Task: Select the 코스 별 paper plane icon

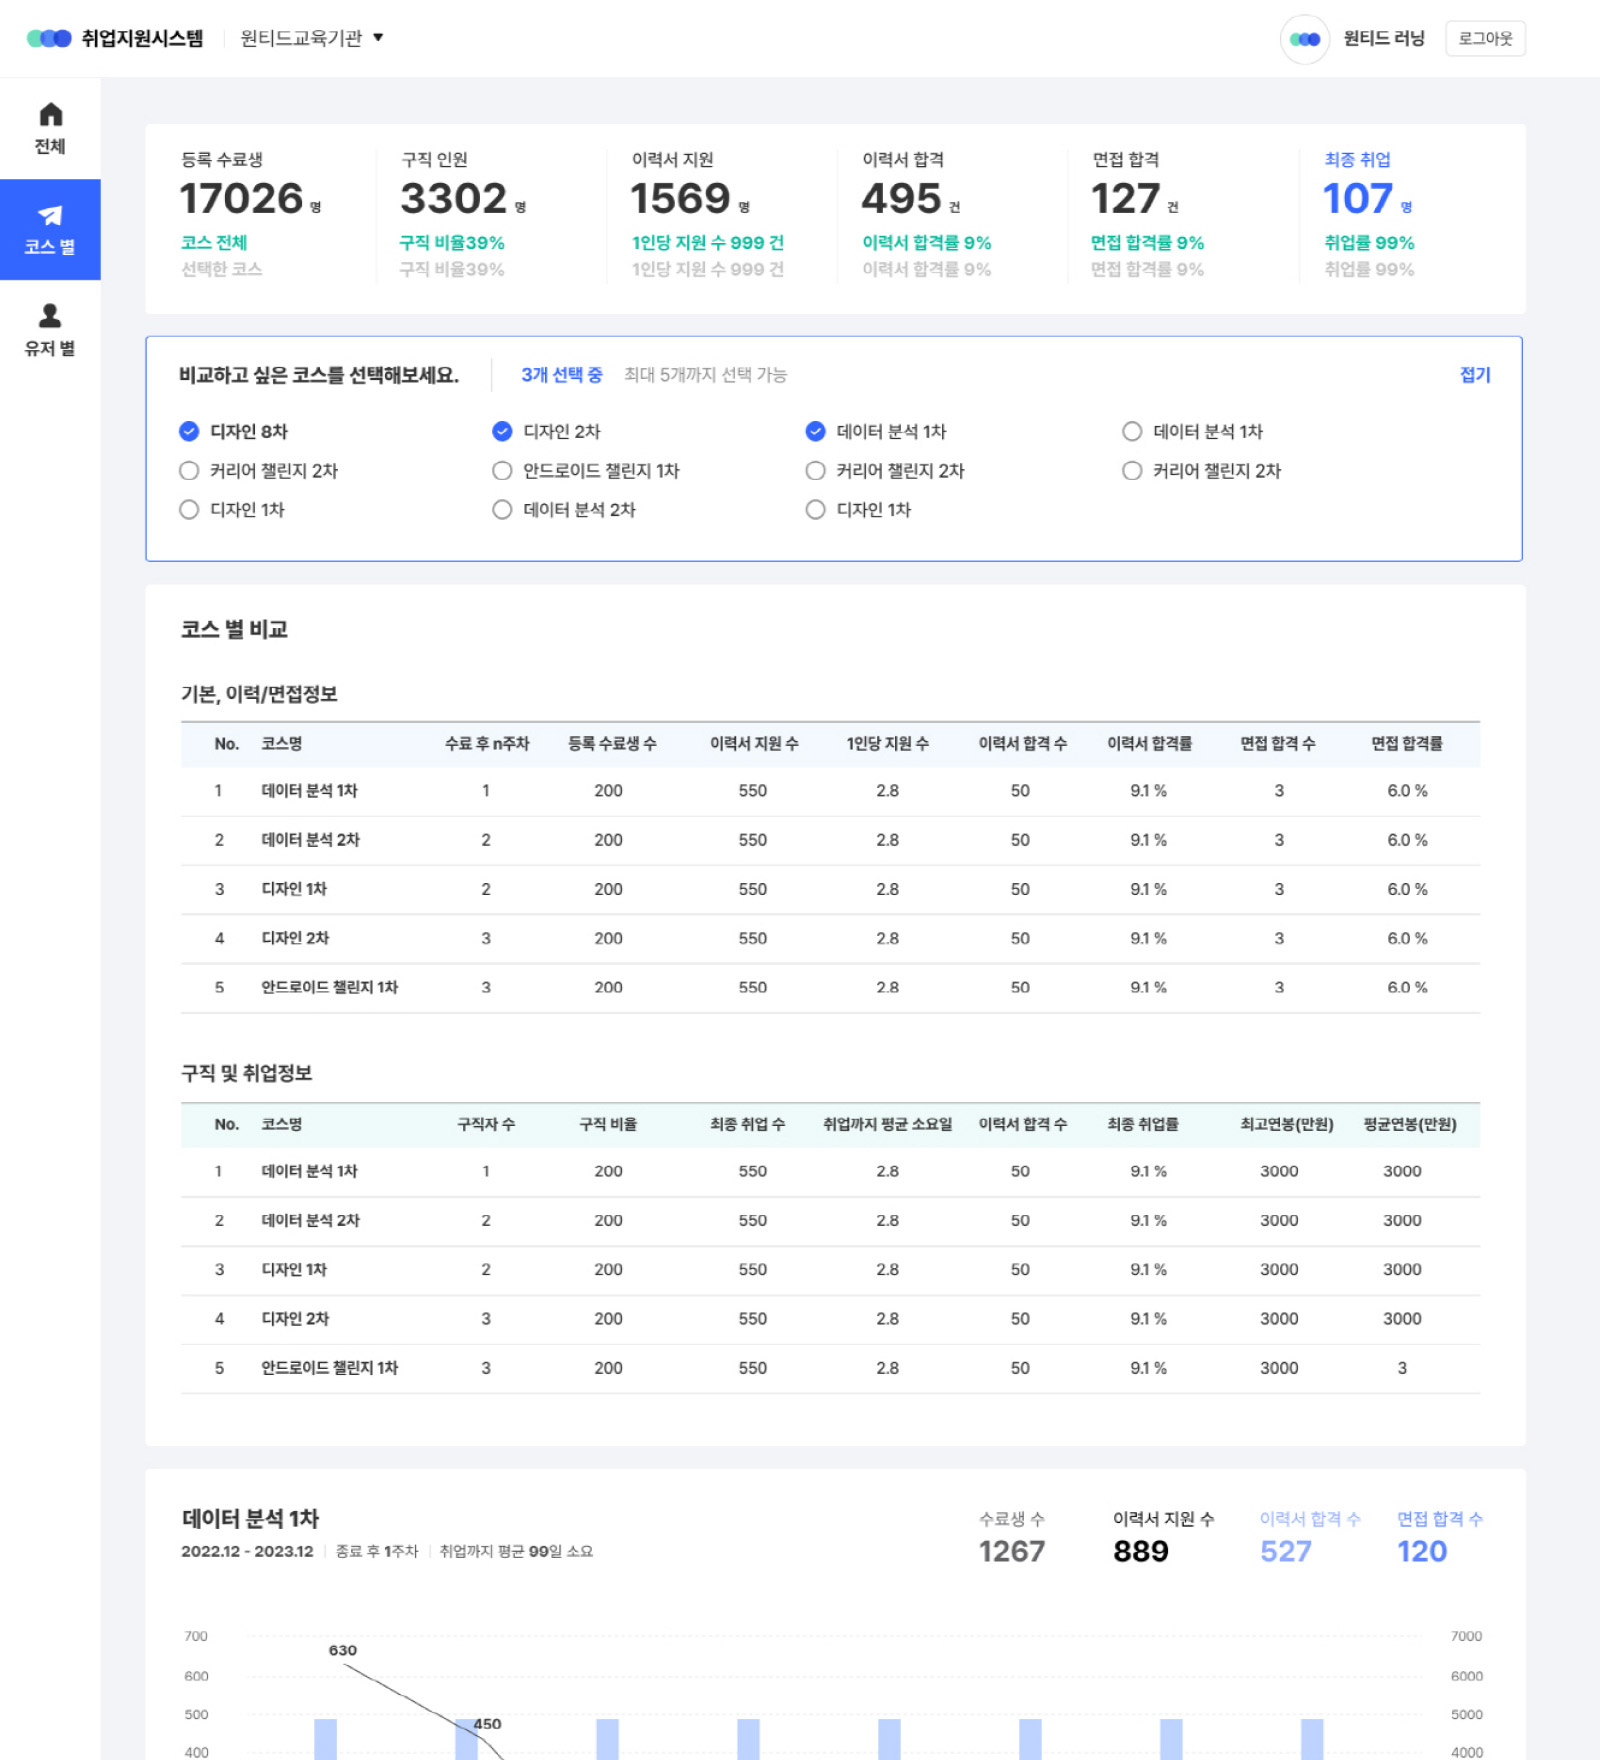Action: click(x=50, y=215)
